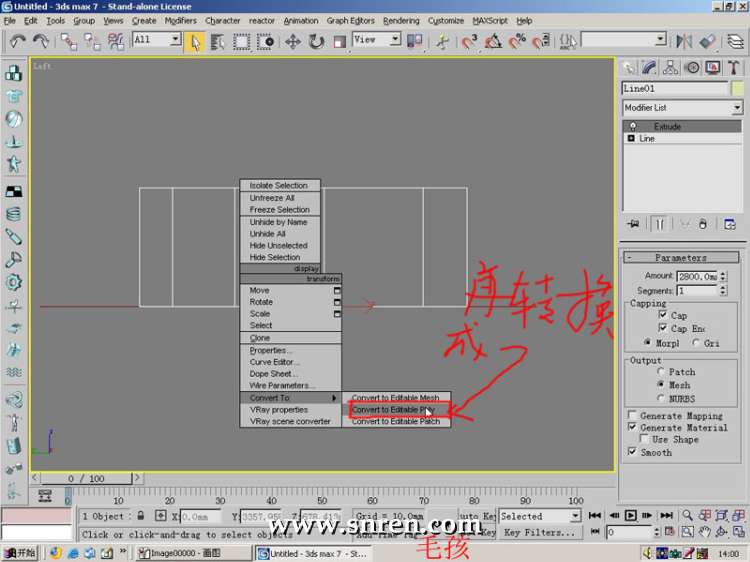Image resolution: width=750 pixels, height=562 pixels.
Task: Click the Undo arrow icon
Action: [17, 41]
